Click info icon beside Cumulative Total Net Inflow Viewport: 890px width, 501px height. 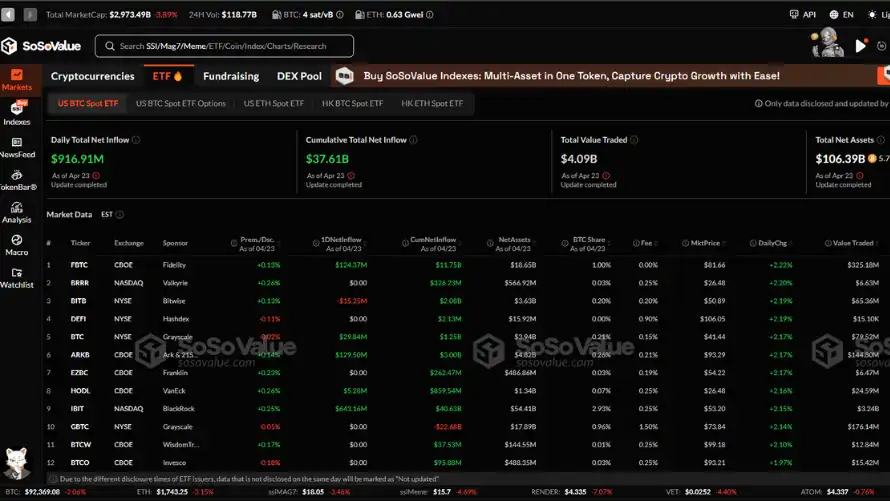point(414,140)
